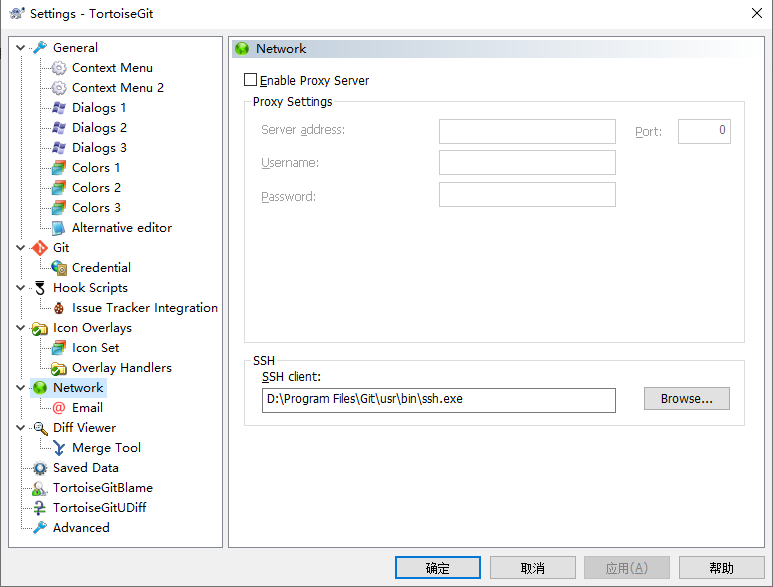773x587 pixels.
Task: Select Issue Tracker Integration entry
Action: pos(145,308)
